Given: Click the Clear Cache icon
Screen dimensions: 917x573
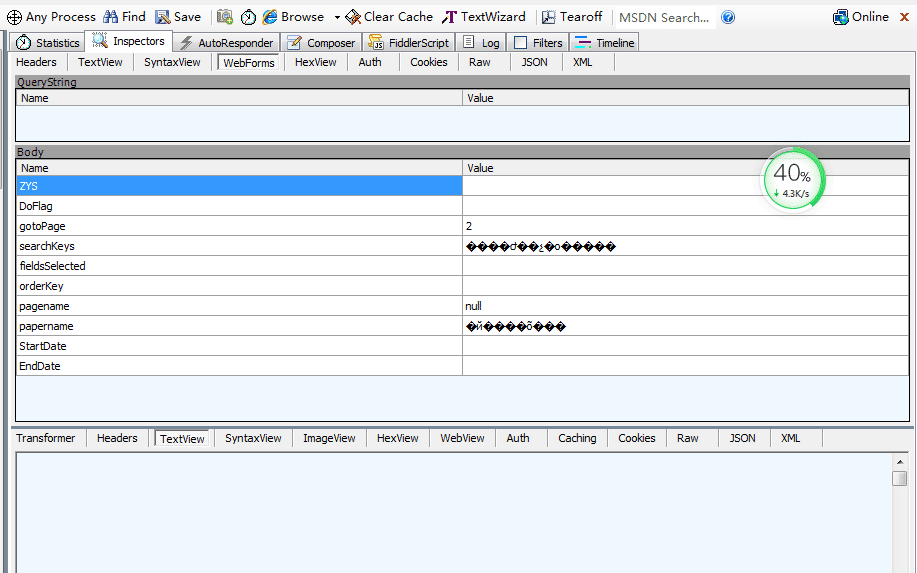Looking at the screenshot, I should coord(353,17).
